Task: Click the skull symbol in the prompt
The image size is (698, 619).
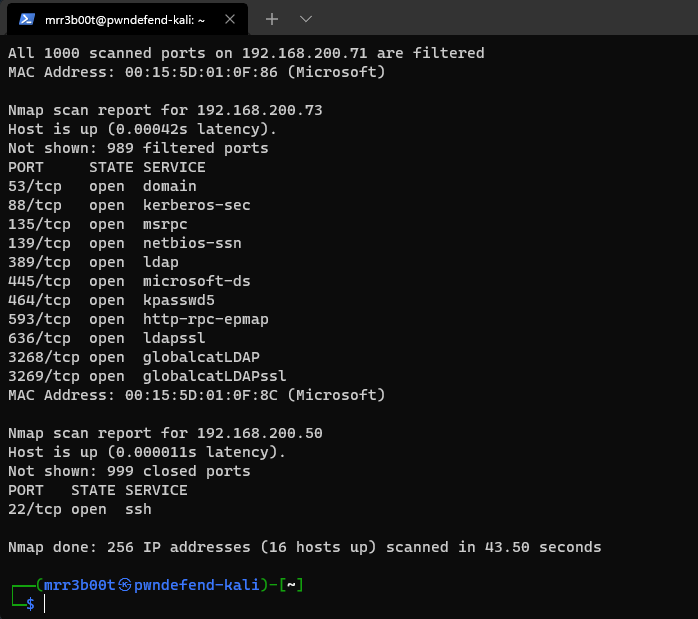Action: (x=125, y=585)
